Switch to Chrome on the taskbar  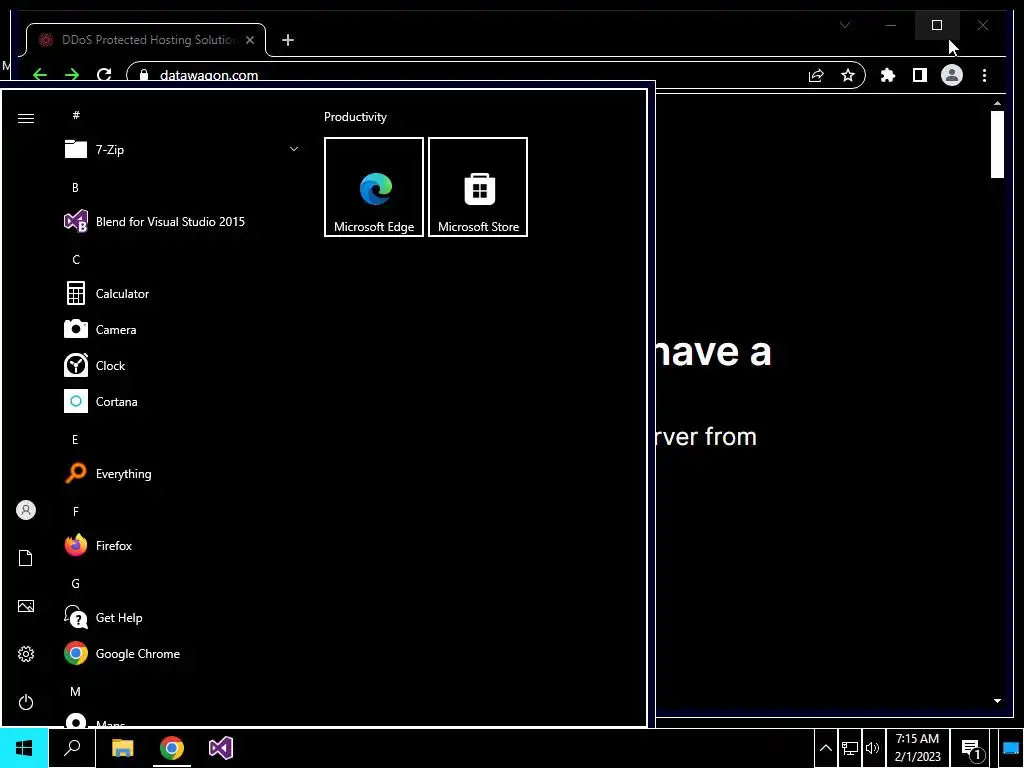[x=172, y=748]
